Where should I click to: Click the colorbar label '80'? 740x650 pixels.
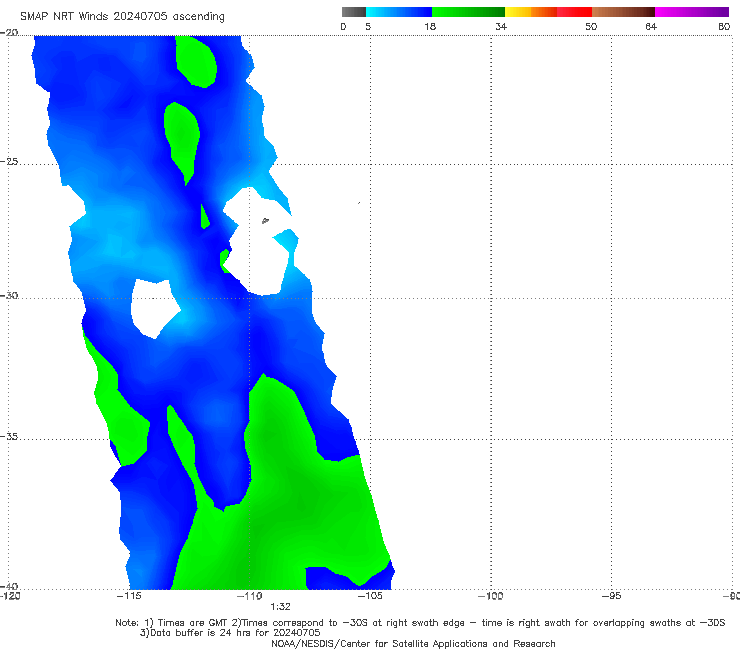pos(724,26)
